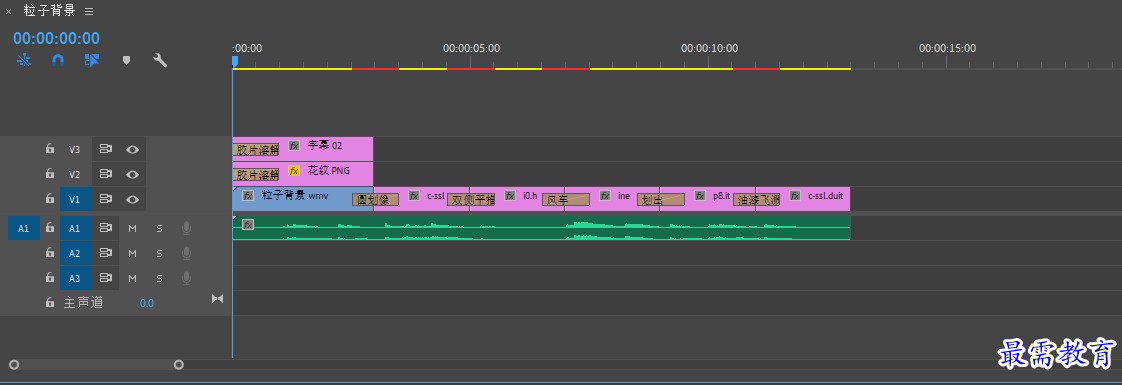Hide track V2 with eye icon

(132, 174)
